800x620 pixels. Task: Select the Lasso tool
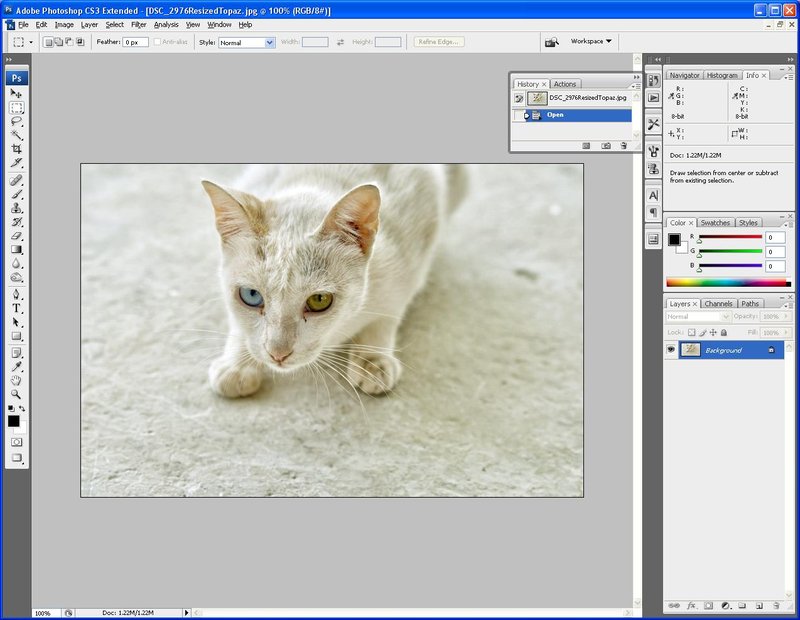(x=16, y=121)
